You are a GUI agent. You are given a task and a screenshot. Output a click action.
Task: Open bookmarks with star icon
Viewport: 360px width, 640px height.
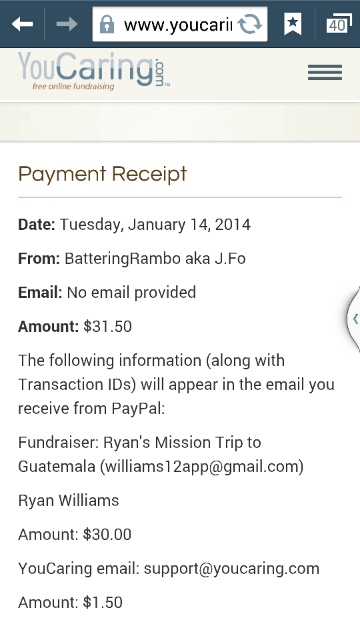292,24
